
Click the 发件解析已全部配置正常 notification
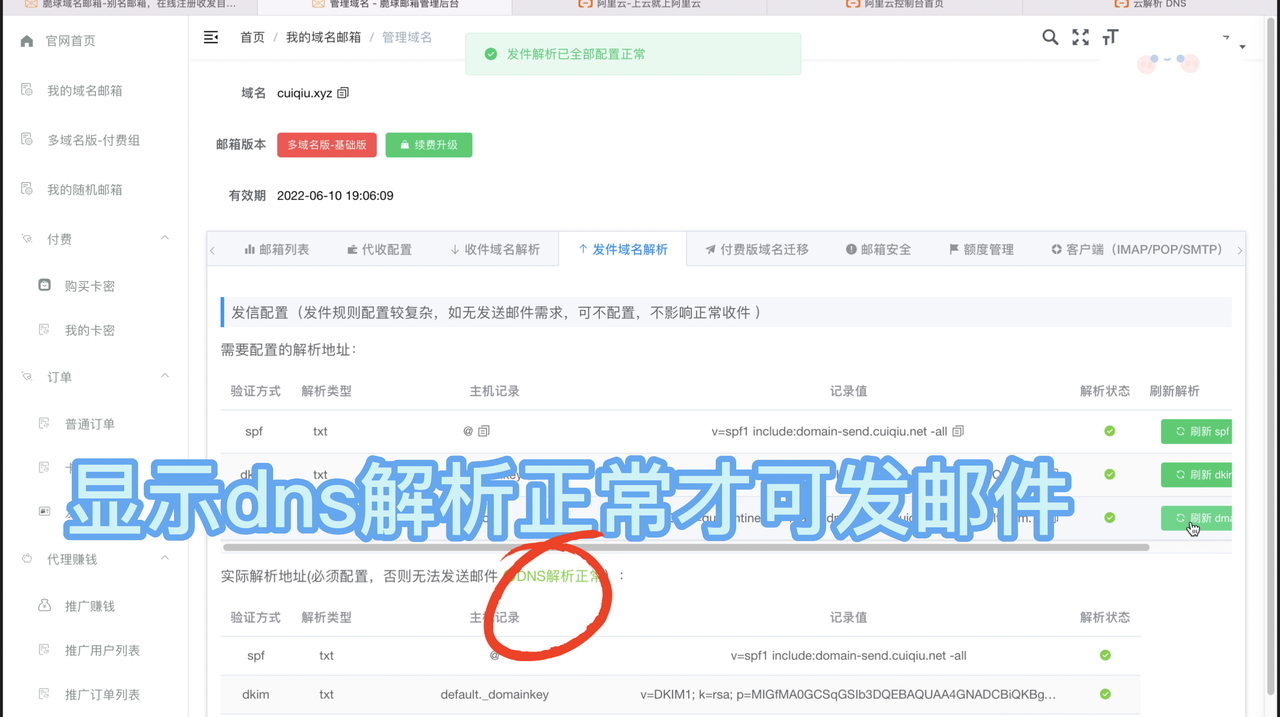[633, 54]
